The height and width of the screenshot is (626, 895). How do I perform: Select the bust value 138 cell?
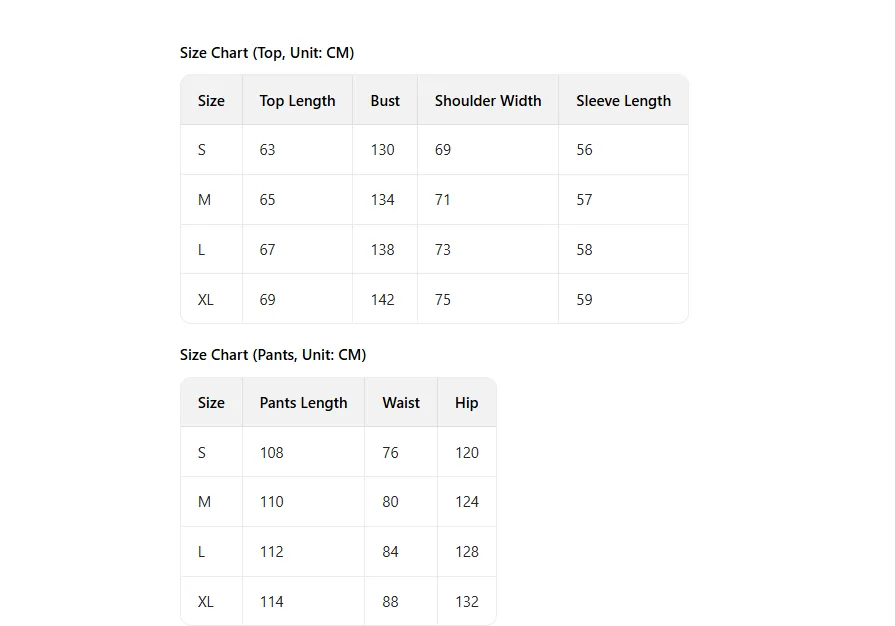(383, 250)
